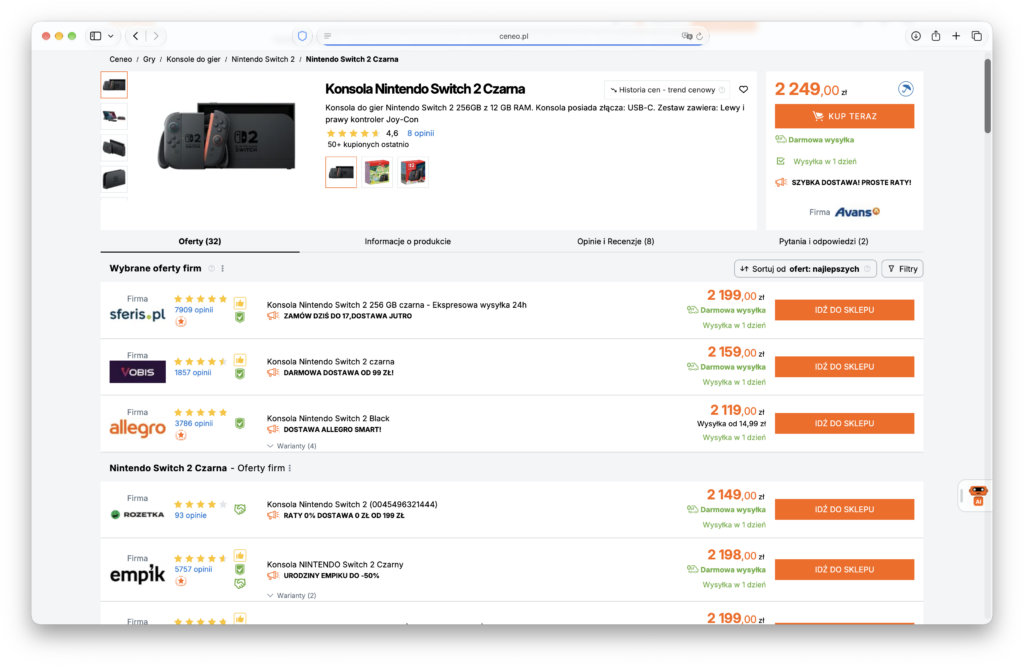This screenshot has width=1024, height=666.
Task: Switch to Opinie i Recenzje (8) tab
Action: pos(615,242)
